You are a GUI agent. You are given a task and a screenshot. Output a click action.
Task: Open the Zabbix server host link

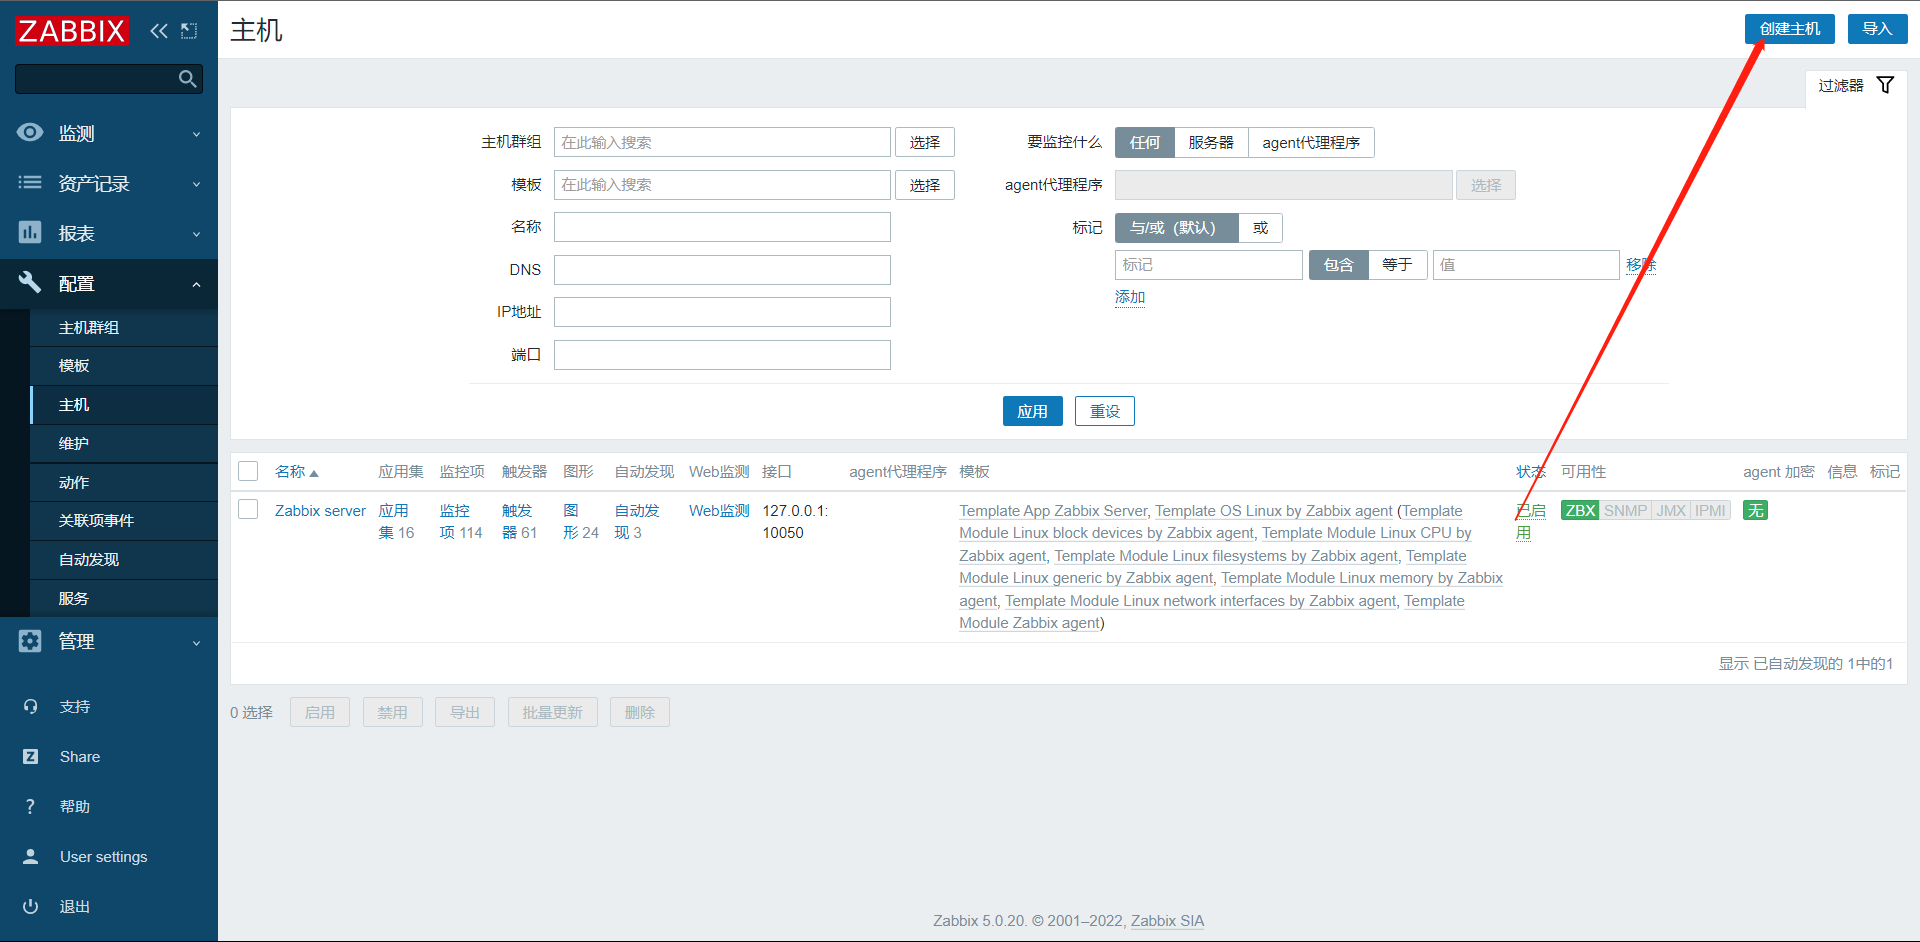(x=320, y=511)
